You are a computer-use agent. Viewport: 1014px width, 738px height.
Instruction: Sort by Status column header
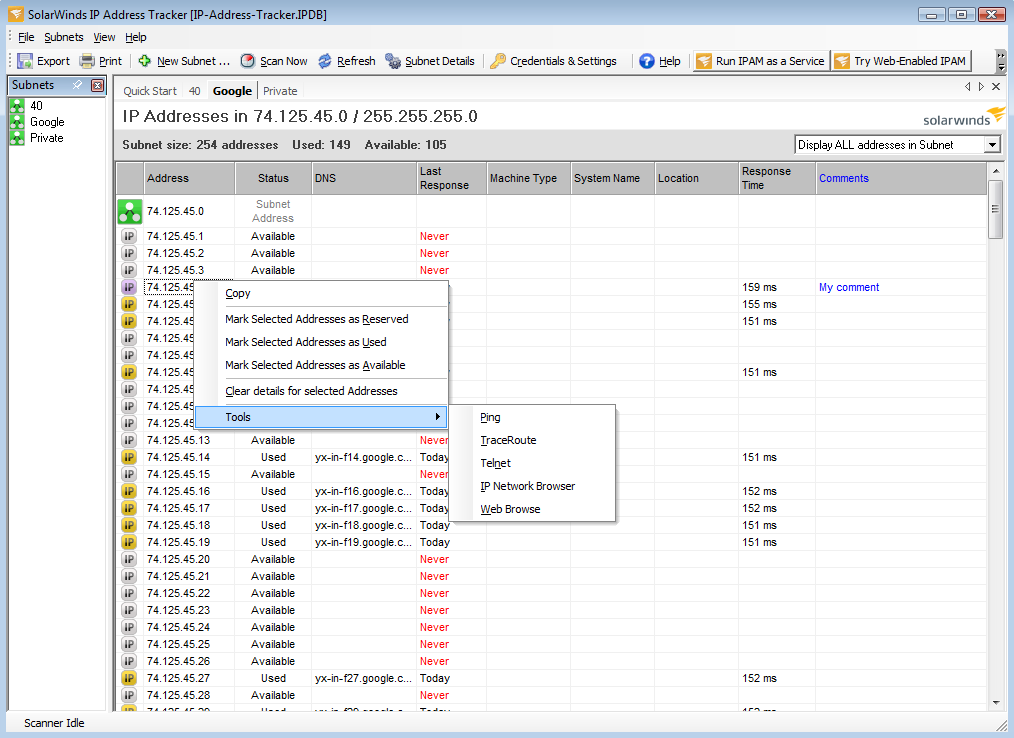pyautogui.click(x=273, y=179)
